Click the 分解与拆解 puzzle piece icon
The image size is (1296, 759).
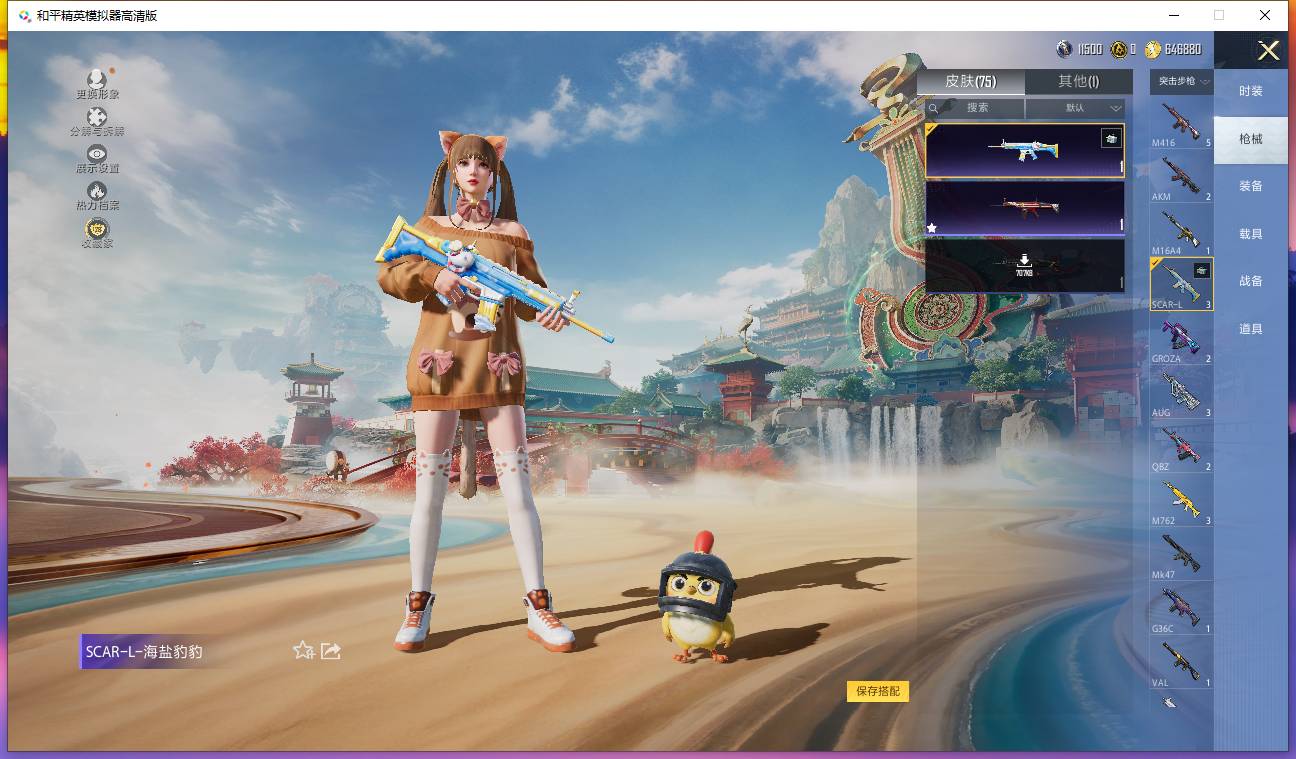[97, 118]
